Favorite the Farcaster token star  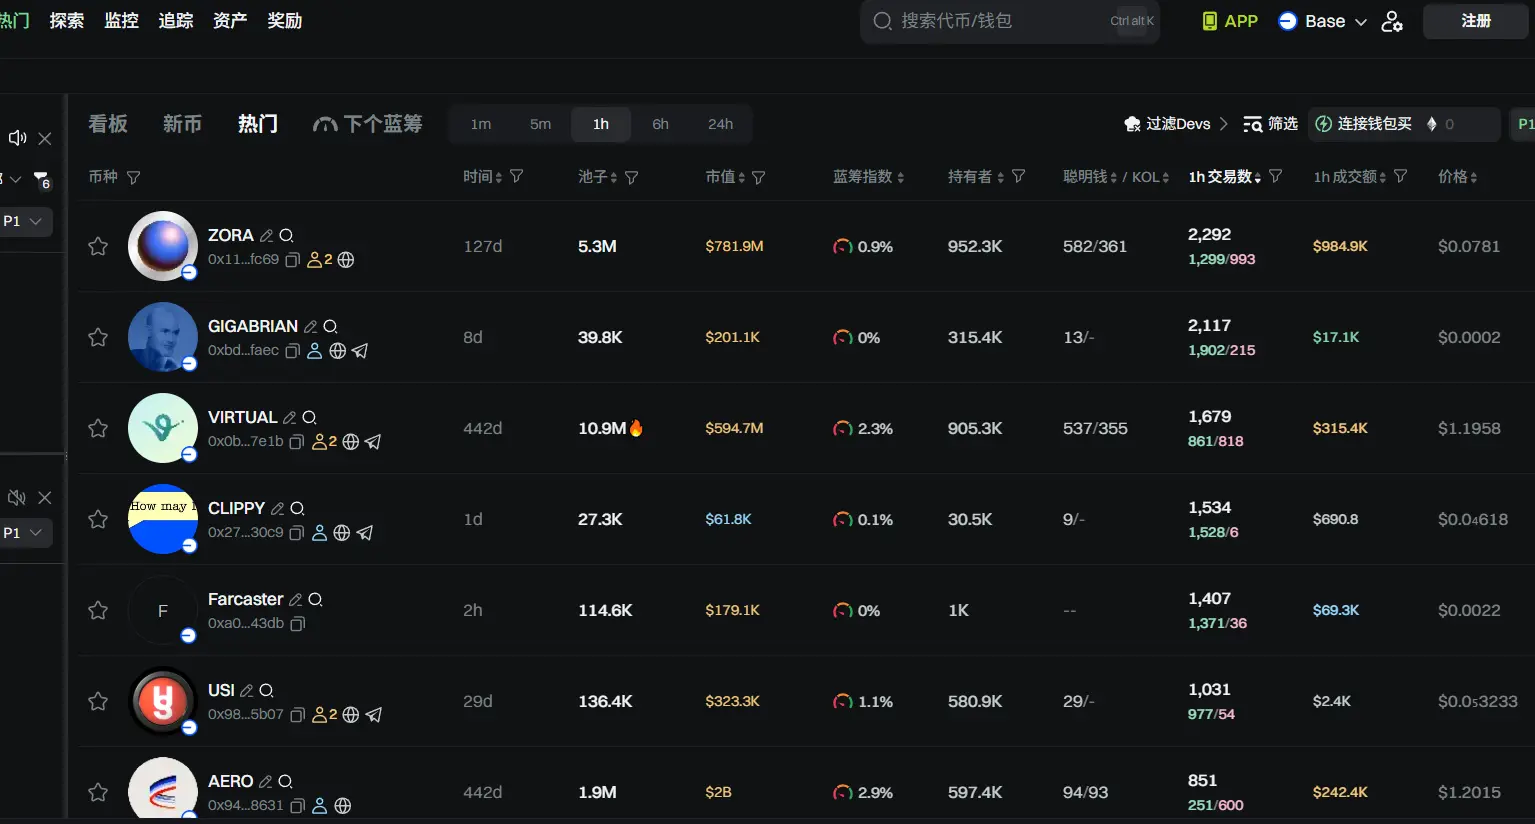tap(98, 610)
